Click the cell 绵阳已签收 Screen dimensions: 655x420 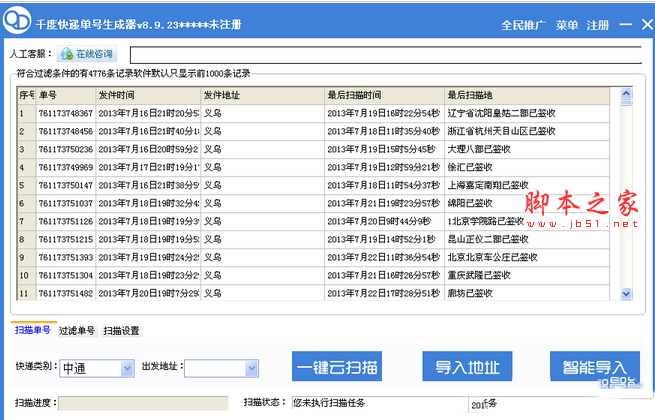point(527,204)
